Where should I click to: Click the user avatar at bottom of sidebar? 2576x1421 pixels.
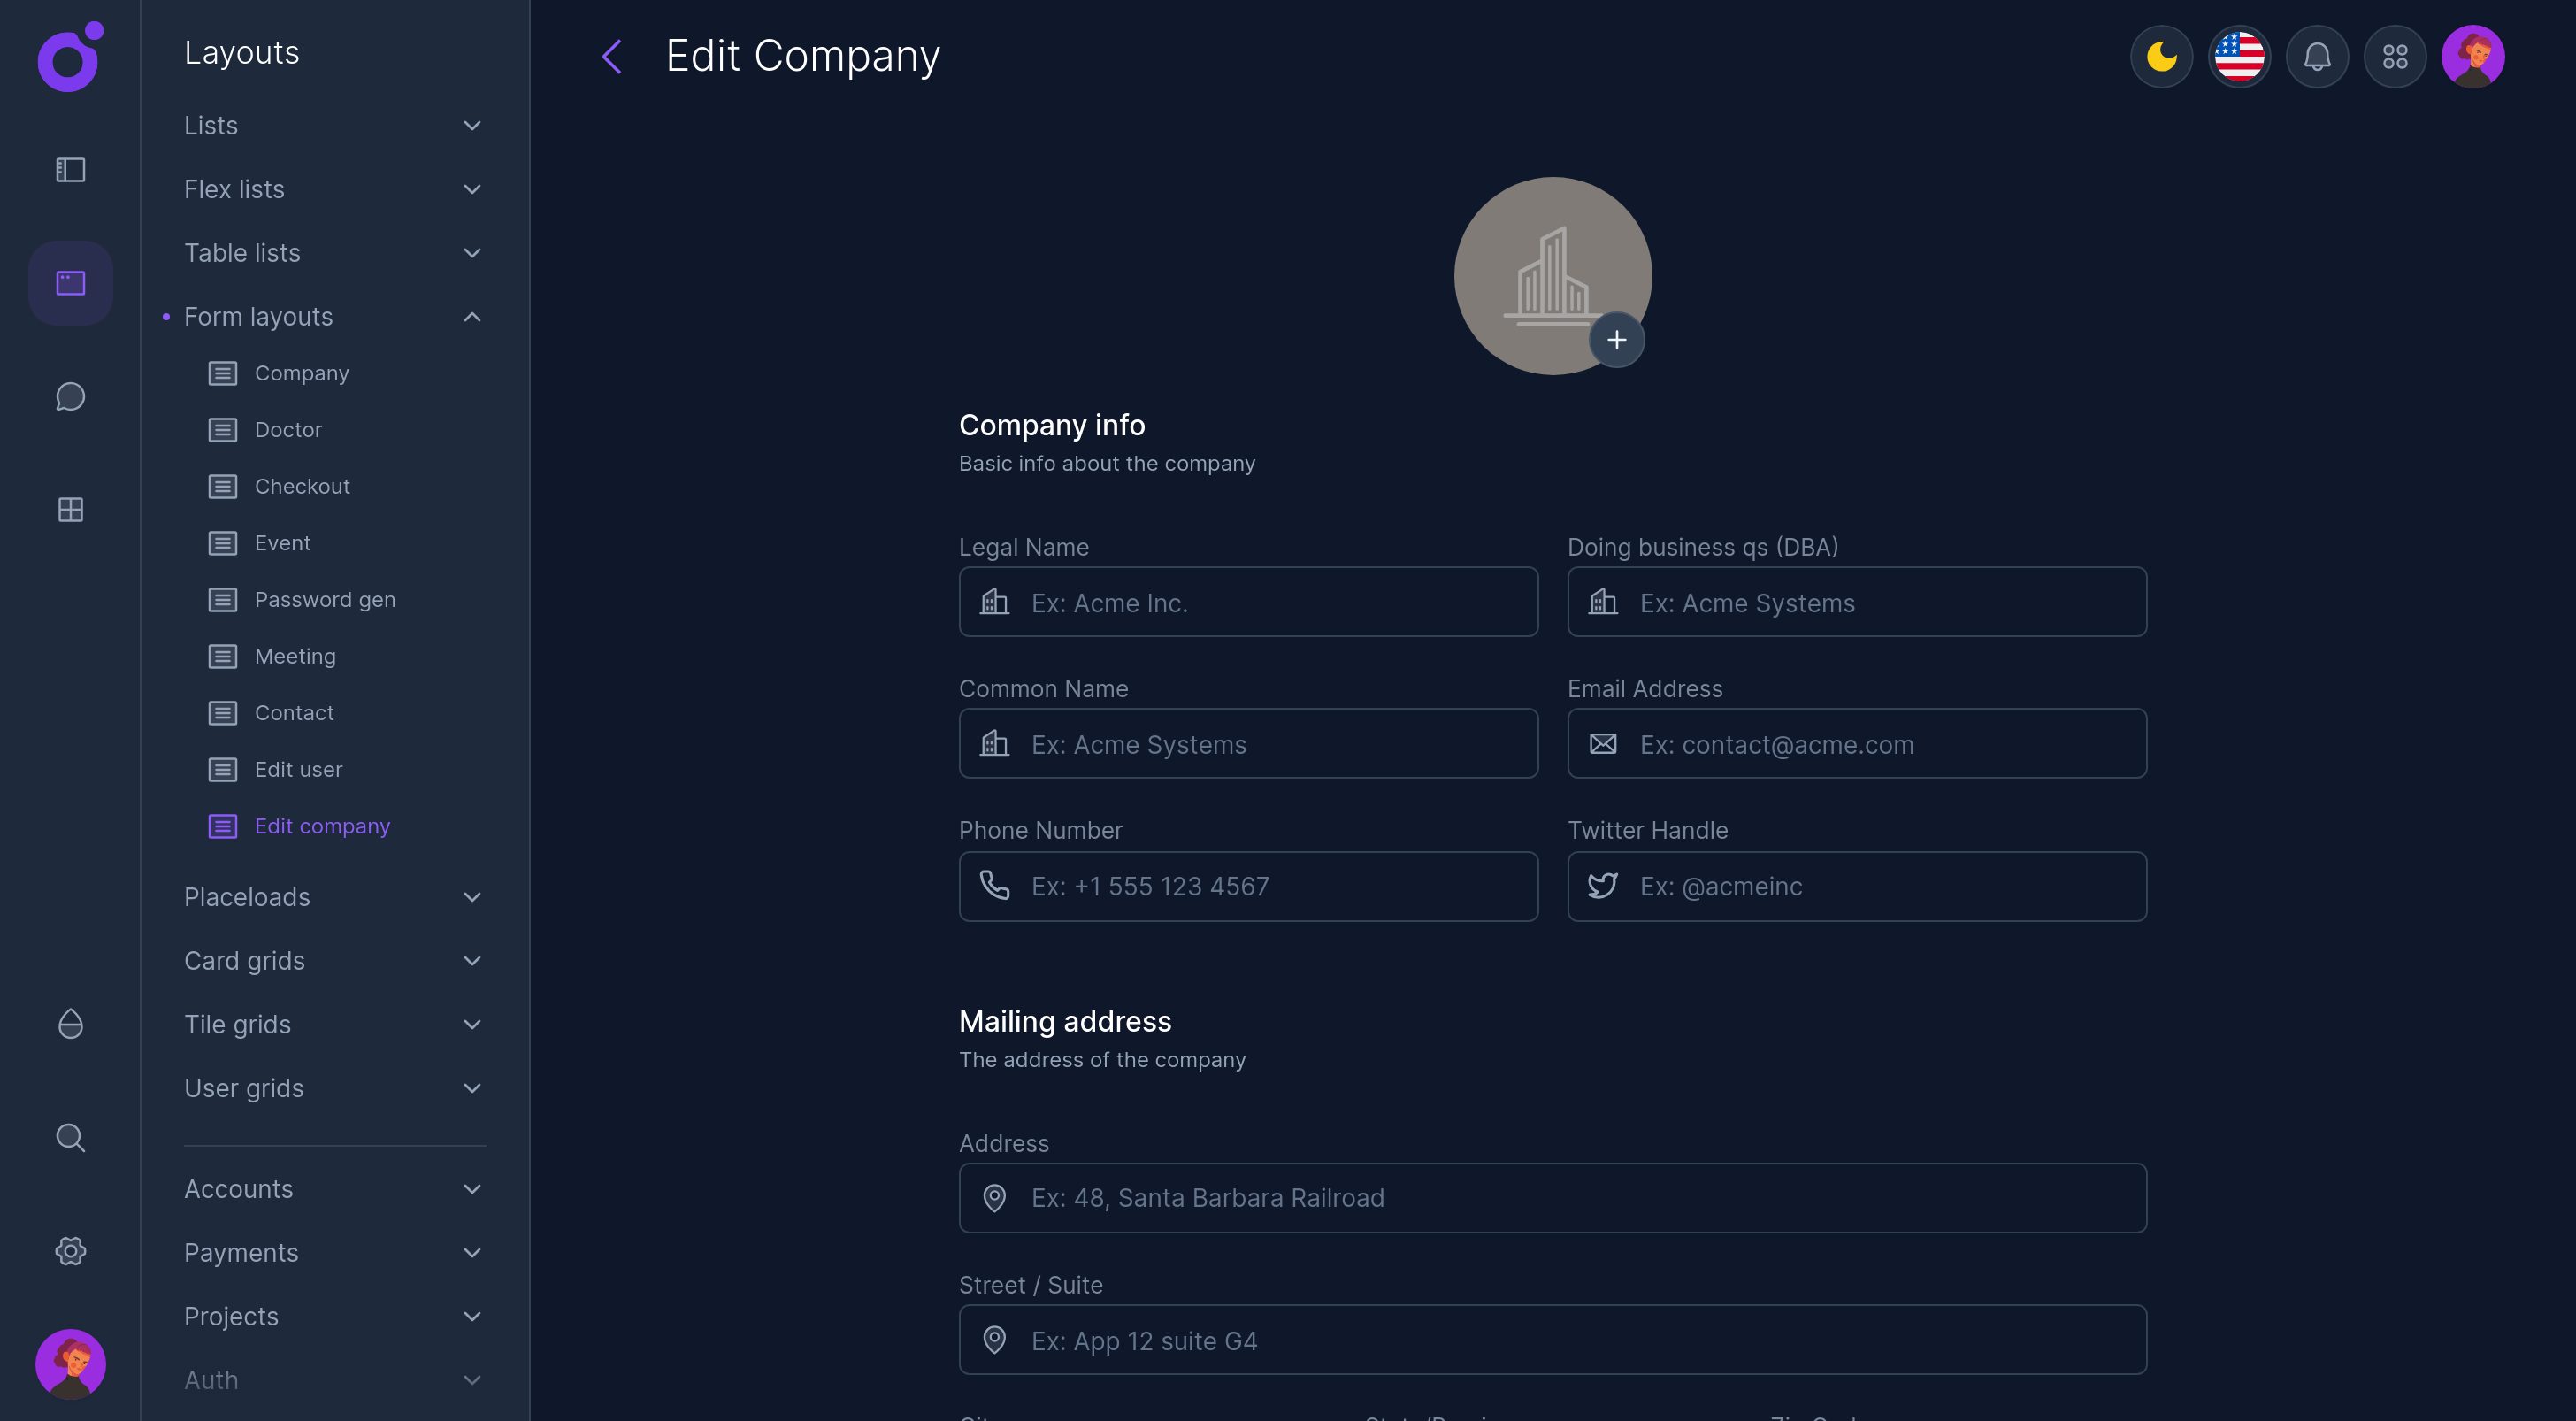tap(70, 1364)
